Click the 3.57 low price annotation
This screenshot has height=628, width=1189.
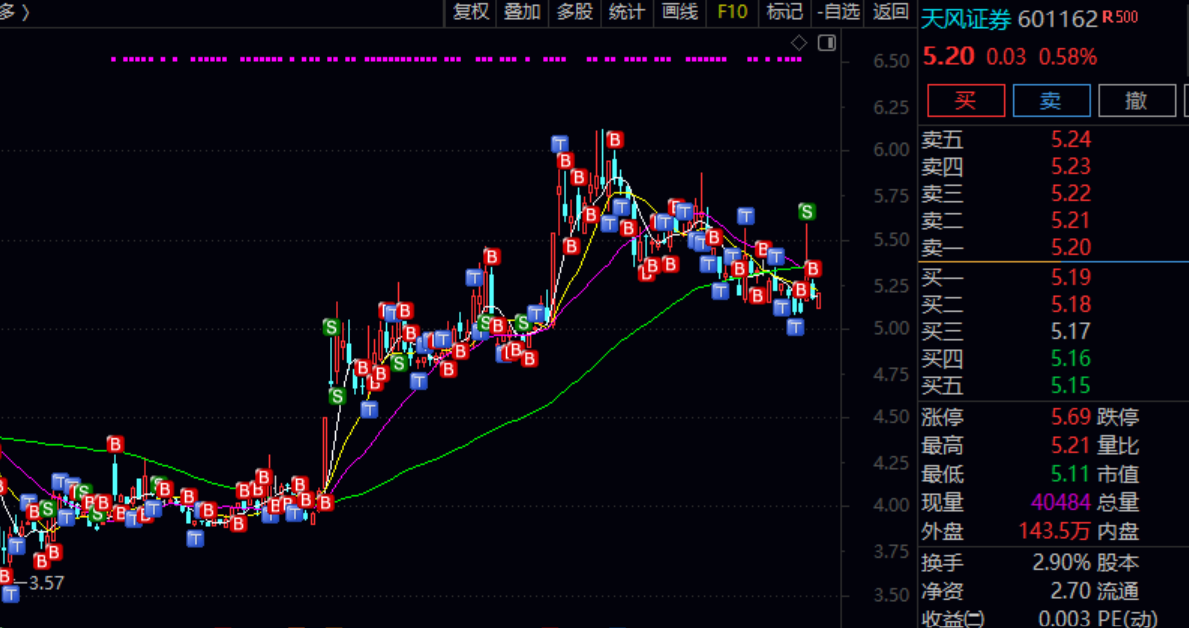pyautogui.click(x=48, y=583)
